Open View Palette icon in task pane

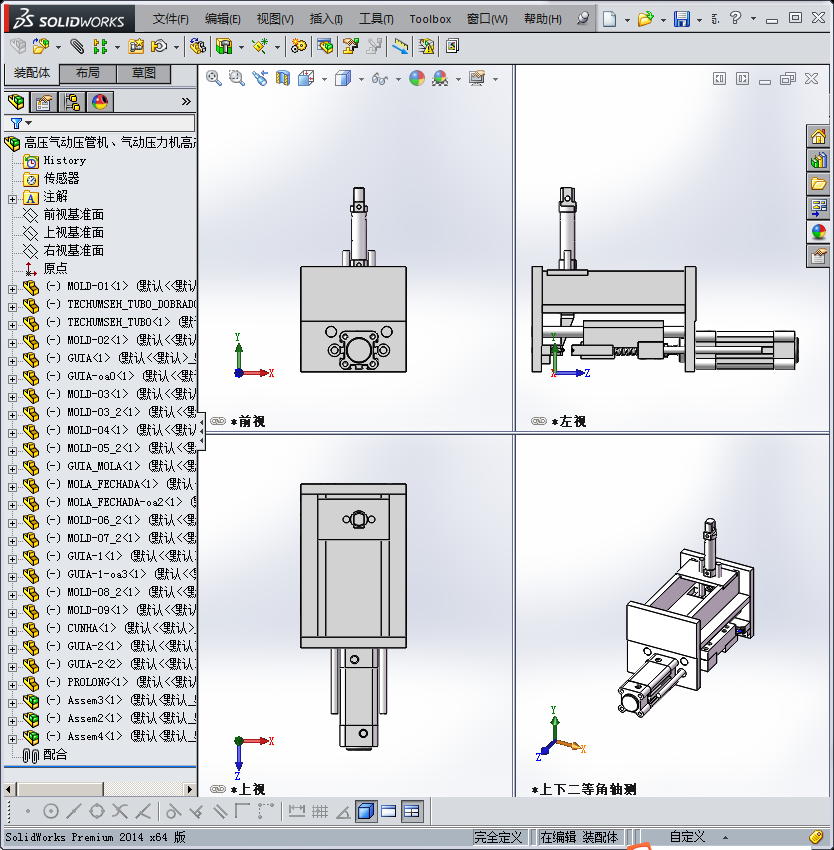coord(818,208)
